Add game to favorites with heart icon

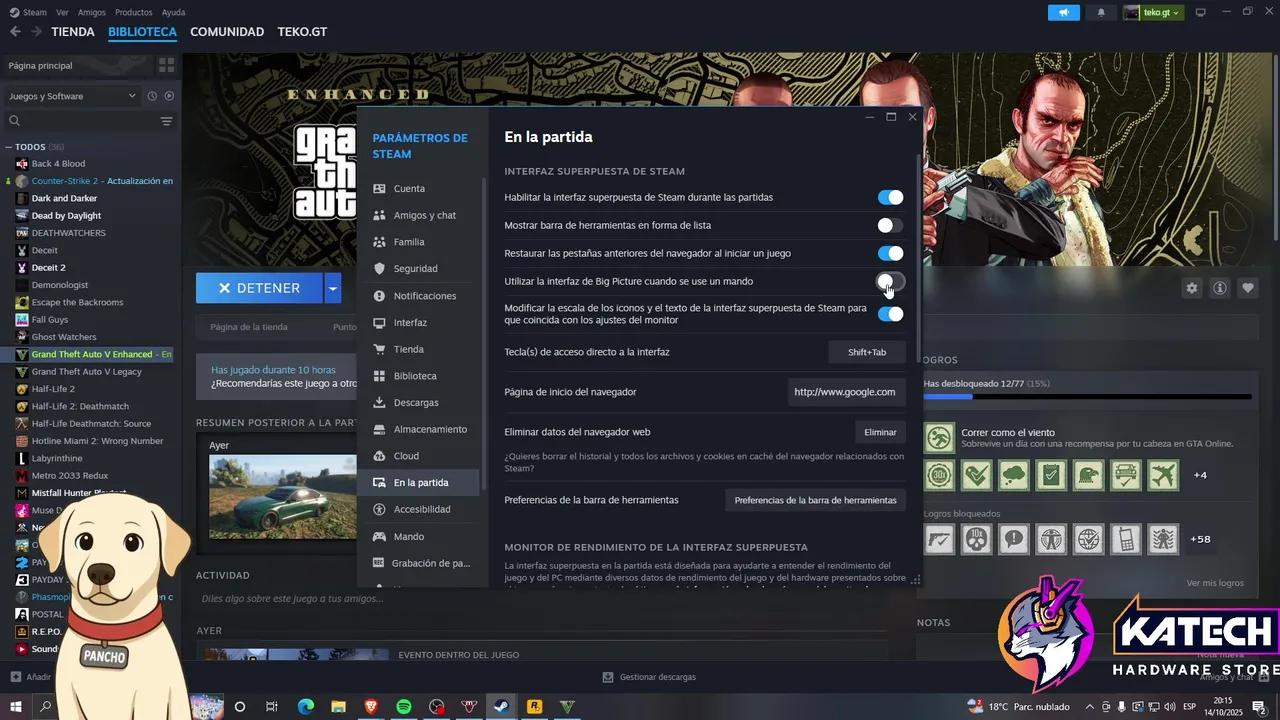pyautogui.click(x=1248, y=288)
